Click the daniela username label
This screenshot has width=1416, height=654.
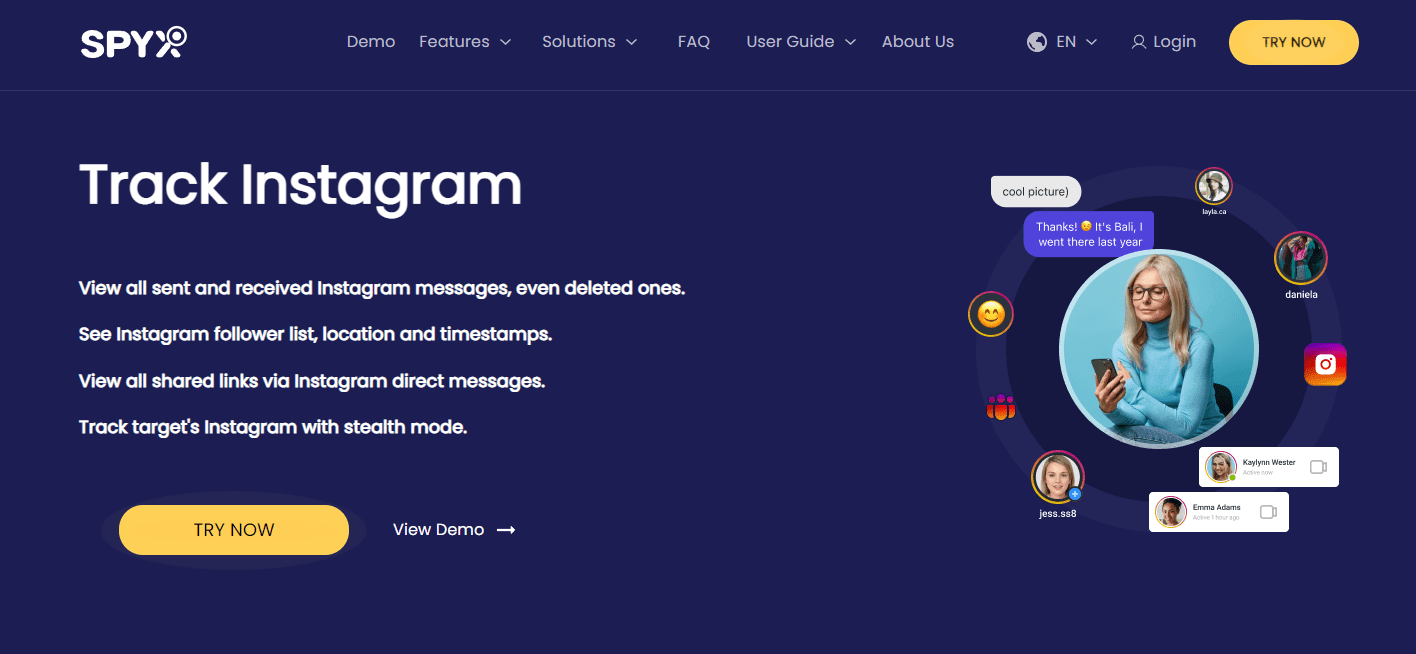1301,295
